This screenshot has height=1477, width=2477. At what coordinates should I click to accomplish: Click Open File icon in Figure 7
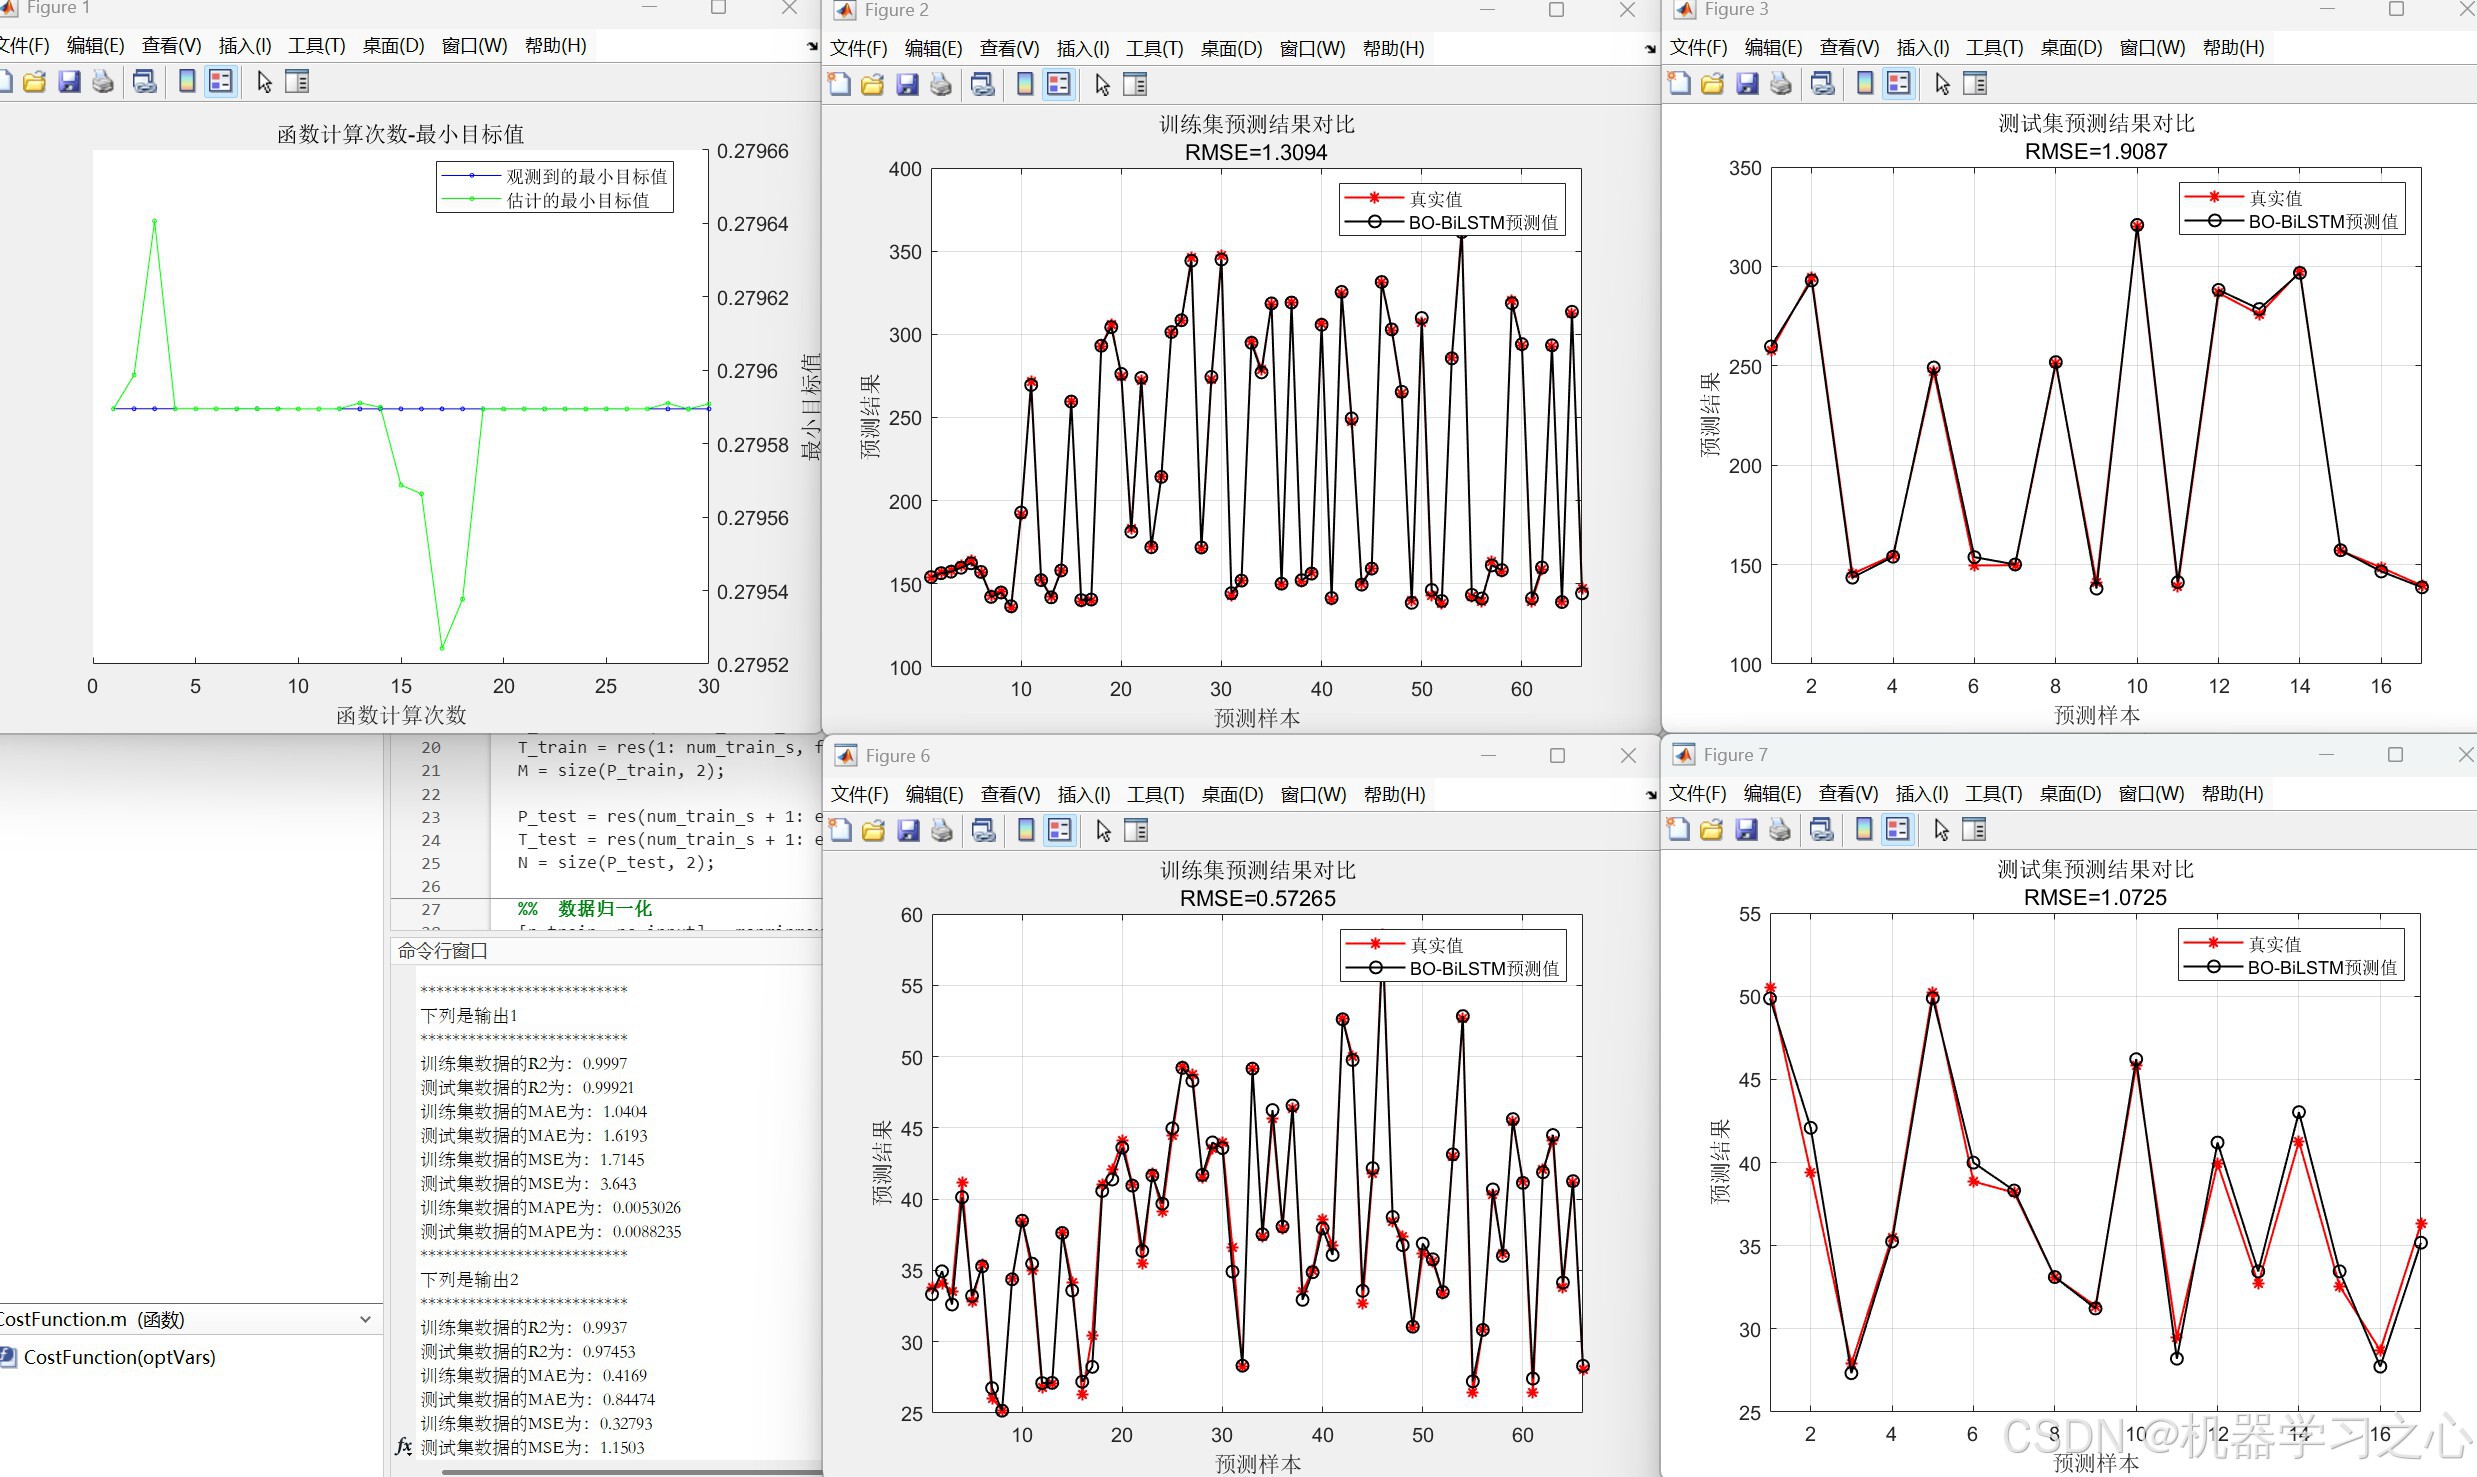1712,830
